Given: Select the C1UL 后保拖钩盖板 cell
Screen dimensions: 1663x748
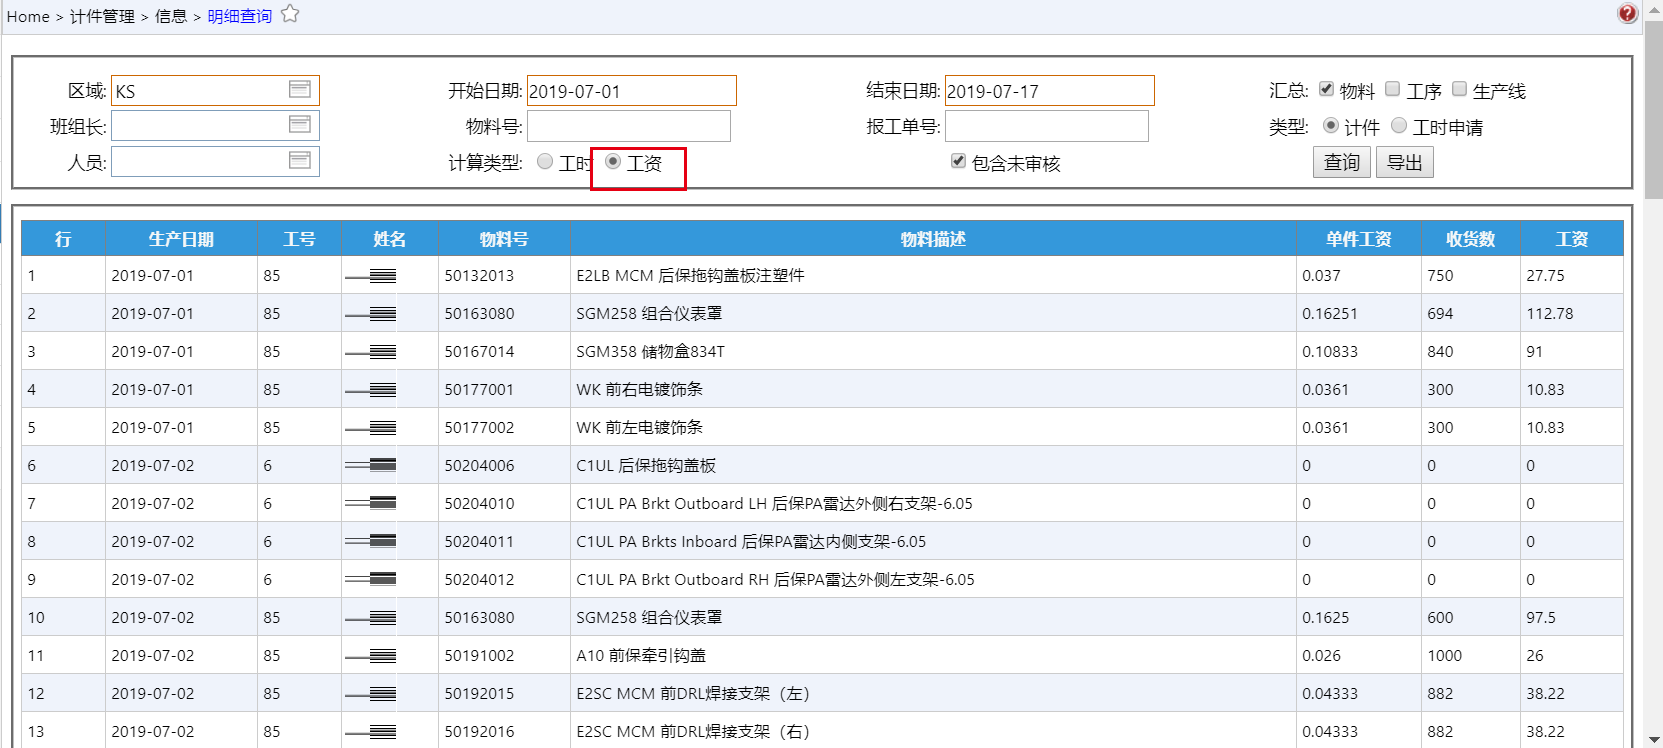Looking at the screenshot, I should click(x=933, y=465).
